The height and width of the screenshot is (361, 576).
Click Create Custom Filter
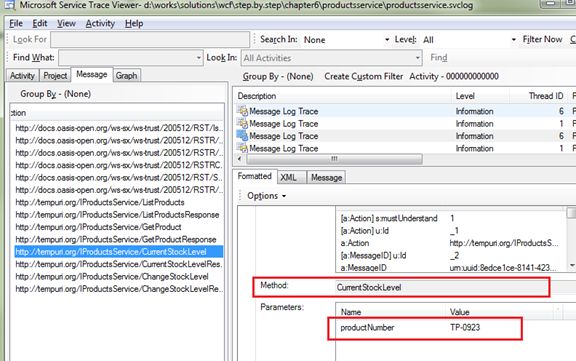pyautogui.click(x=363, y=76)
